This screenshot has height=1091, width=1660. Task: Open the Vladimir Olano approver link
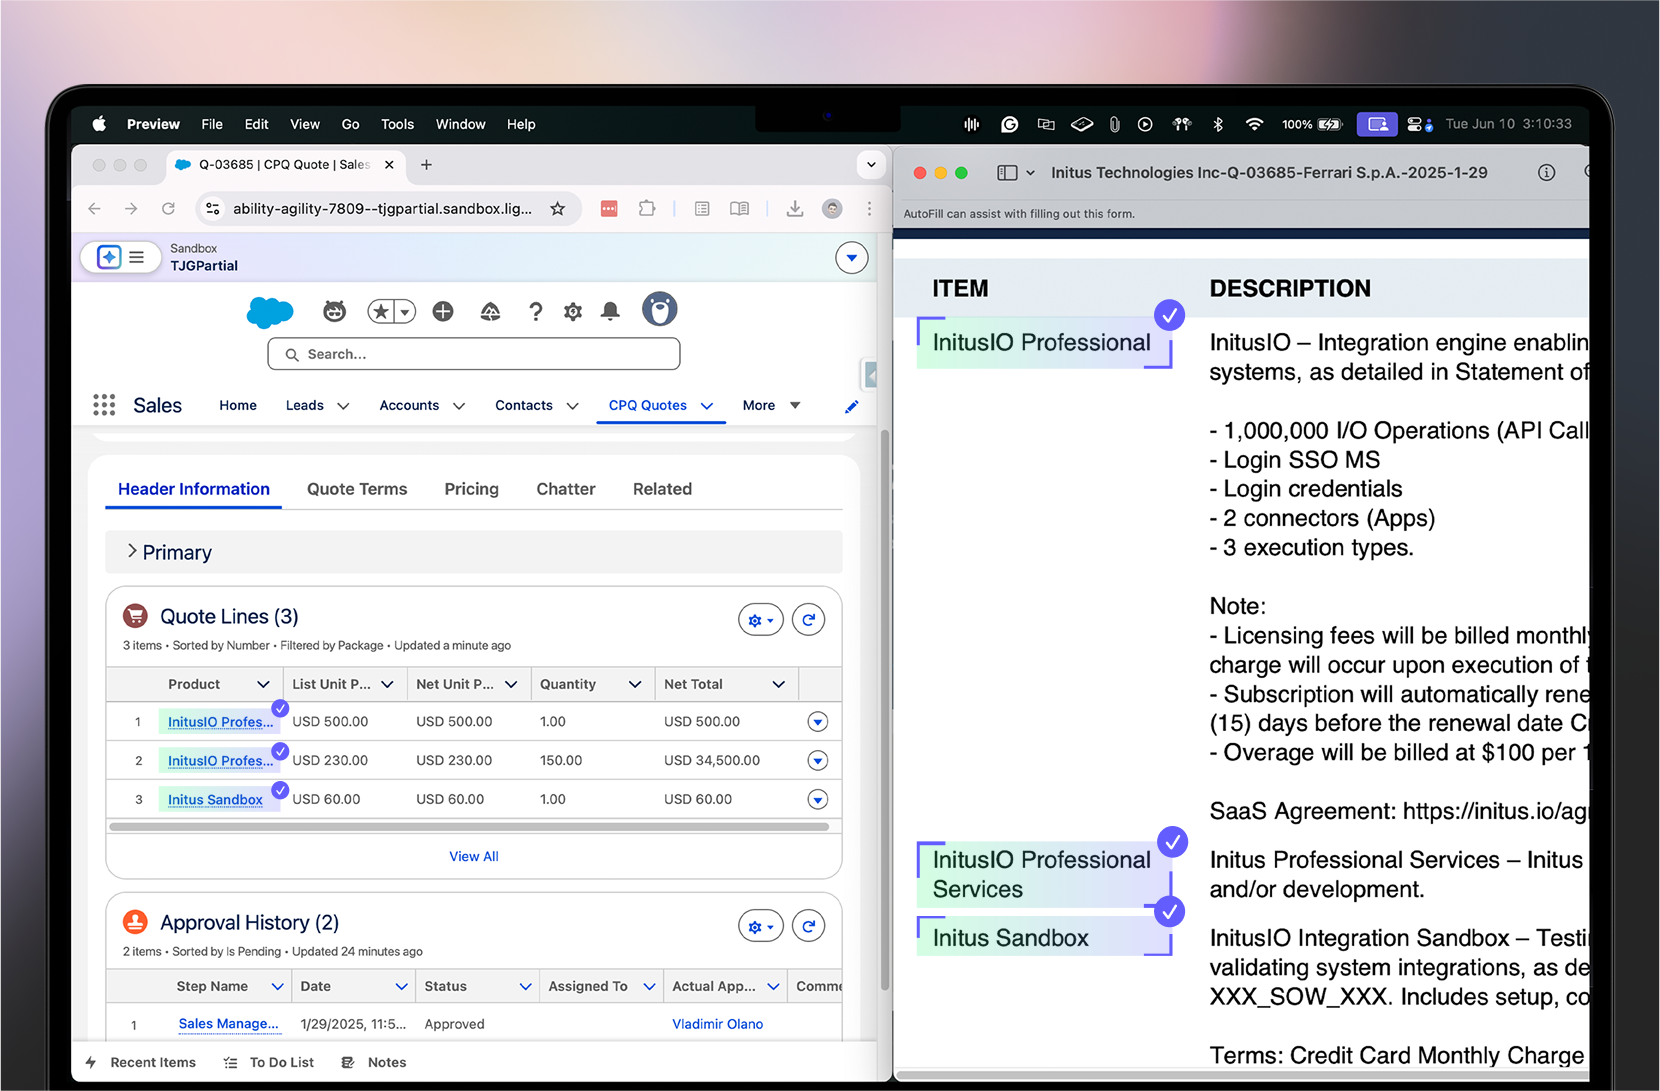coord(717,1024)
